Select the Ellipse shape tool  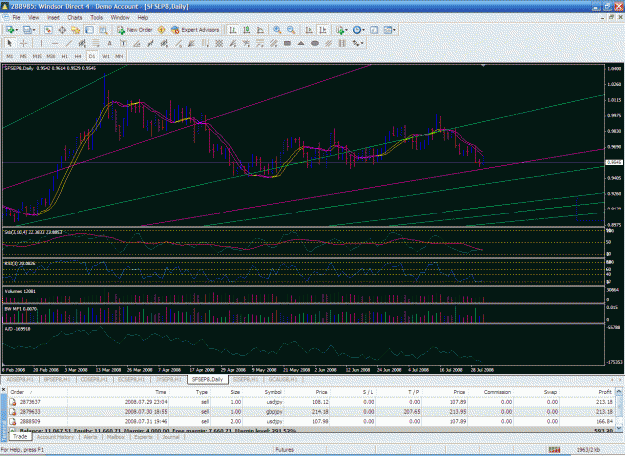314,43
